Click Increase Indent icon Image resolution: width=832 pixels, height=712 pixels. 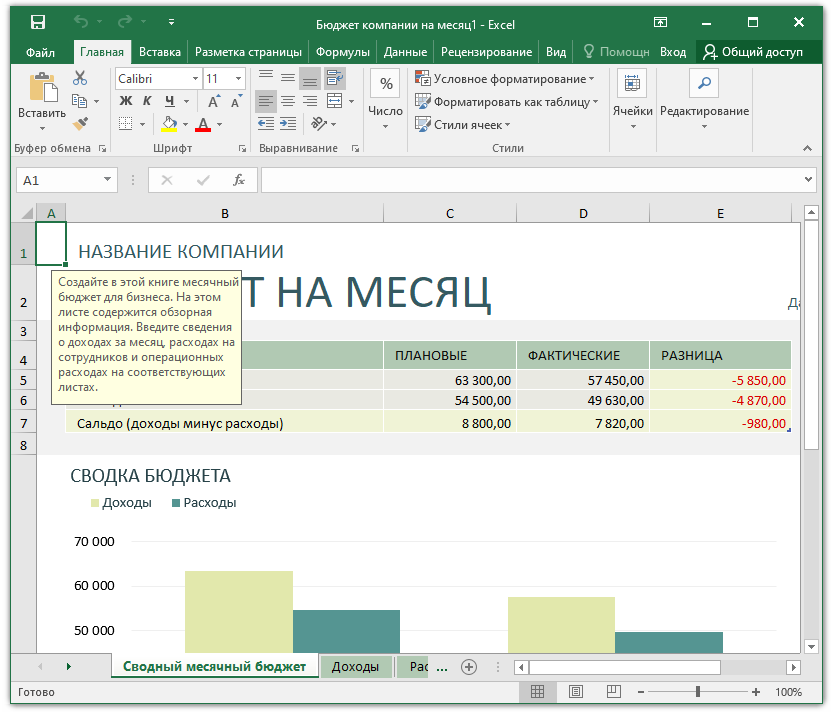tap(288, 124)
